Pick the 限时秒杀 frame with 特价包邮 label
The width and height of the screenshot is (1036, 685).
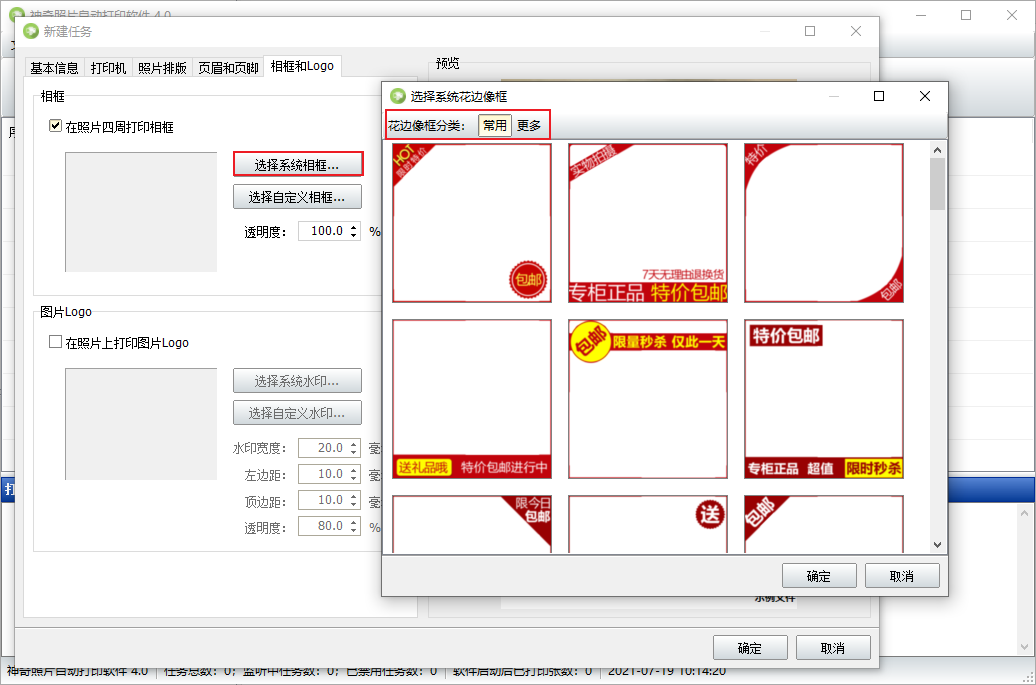[x=823, y=399]
